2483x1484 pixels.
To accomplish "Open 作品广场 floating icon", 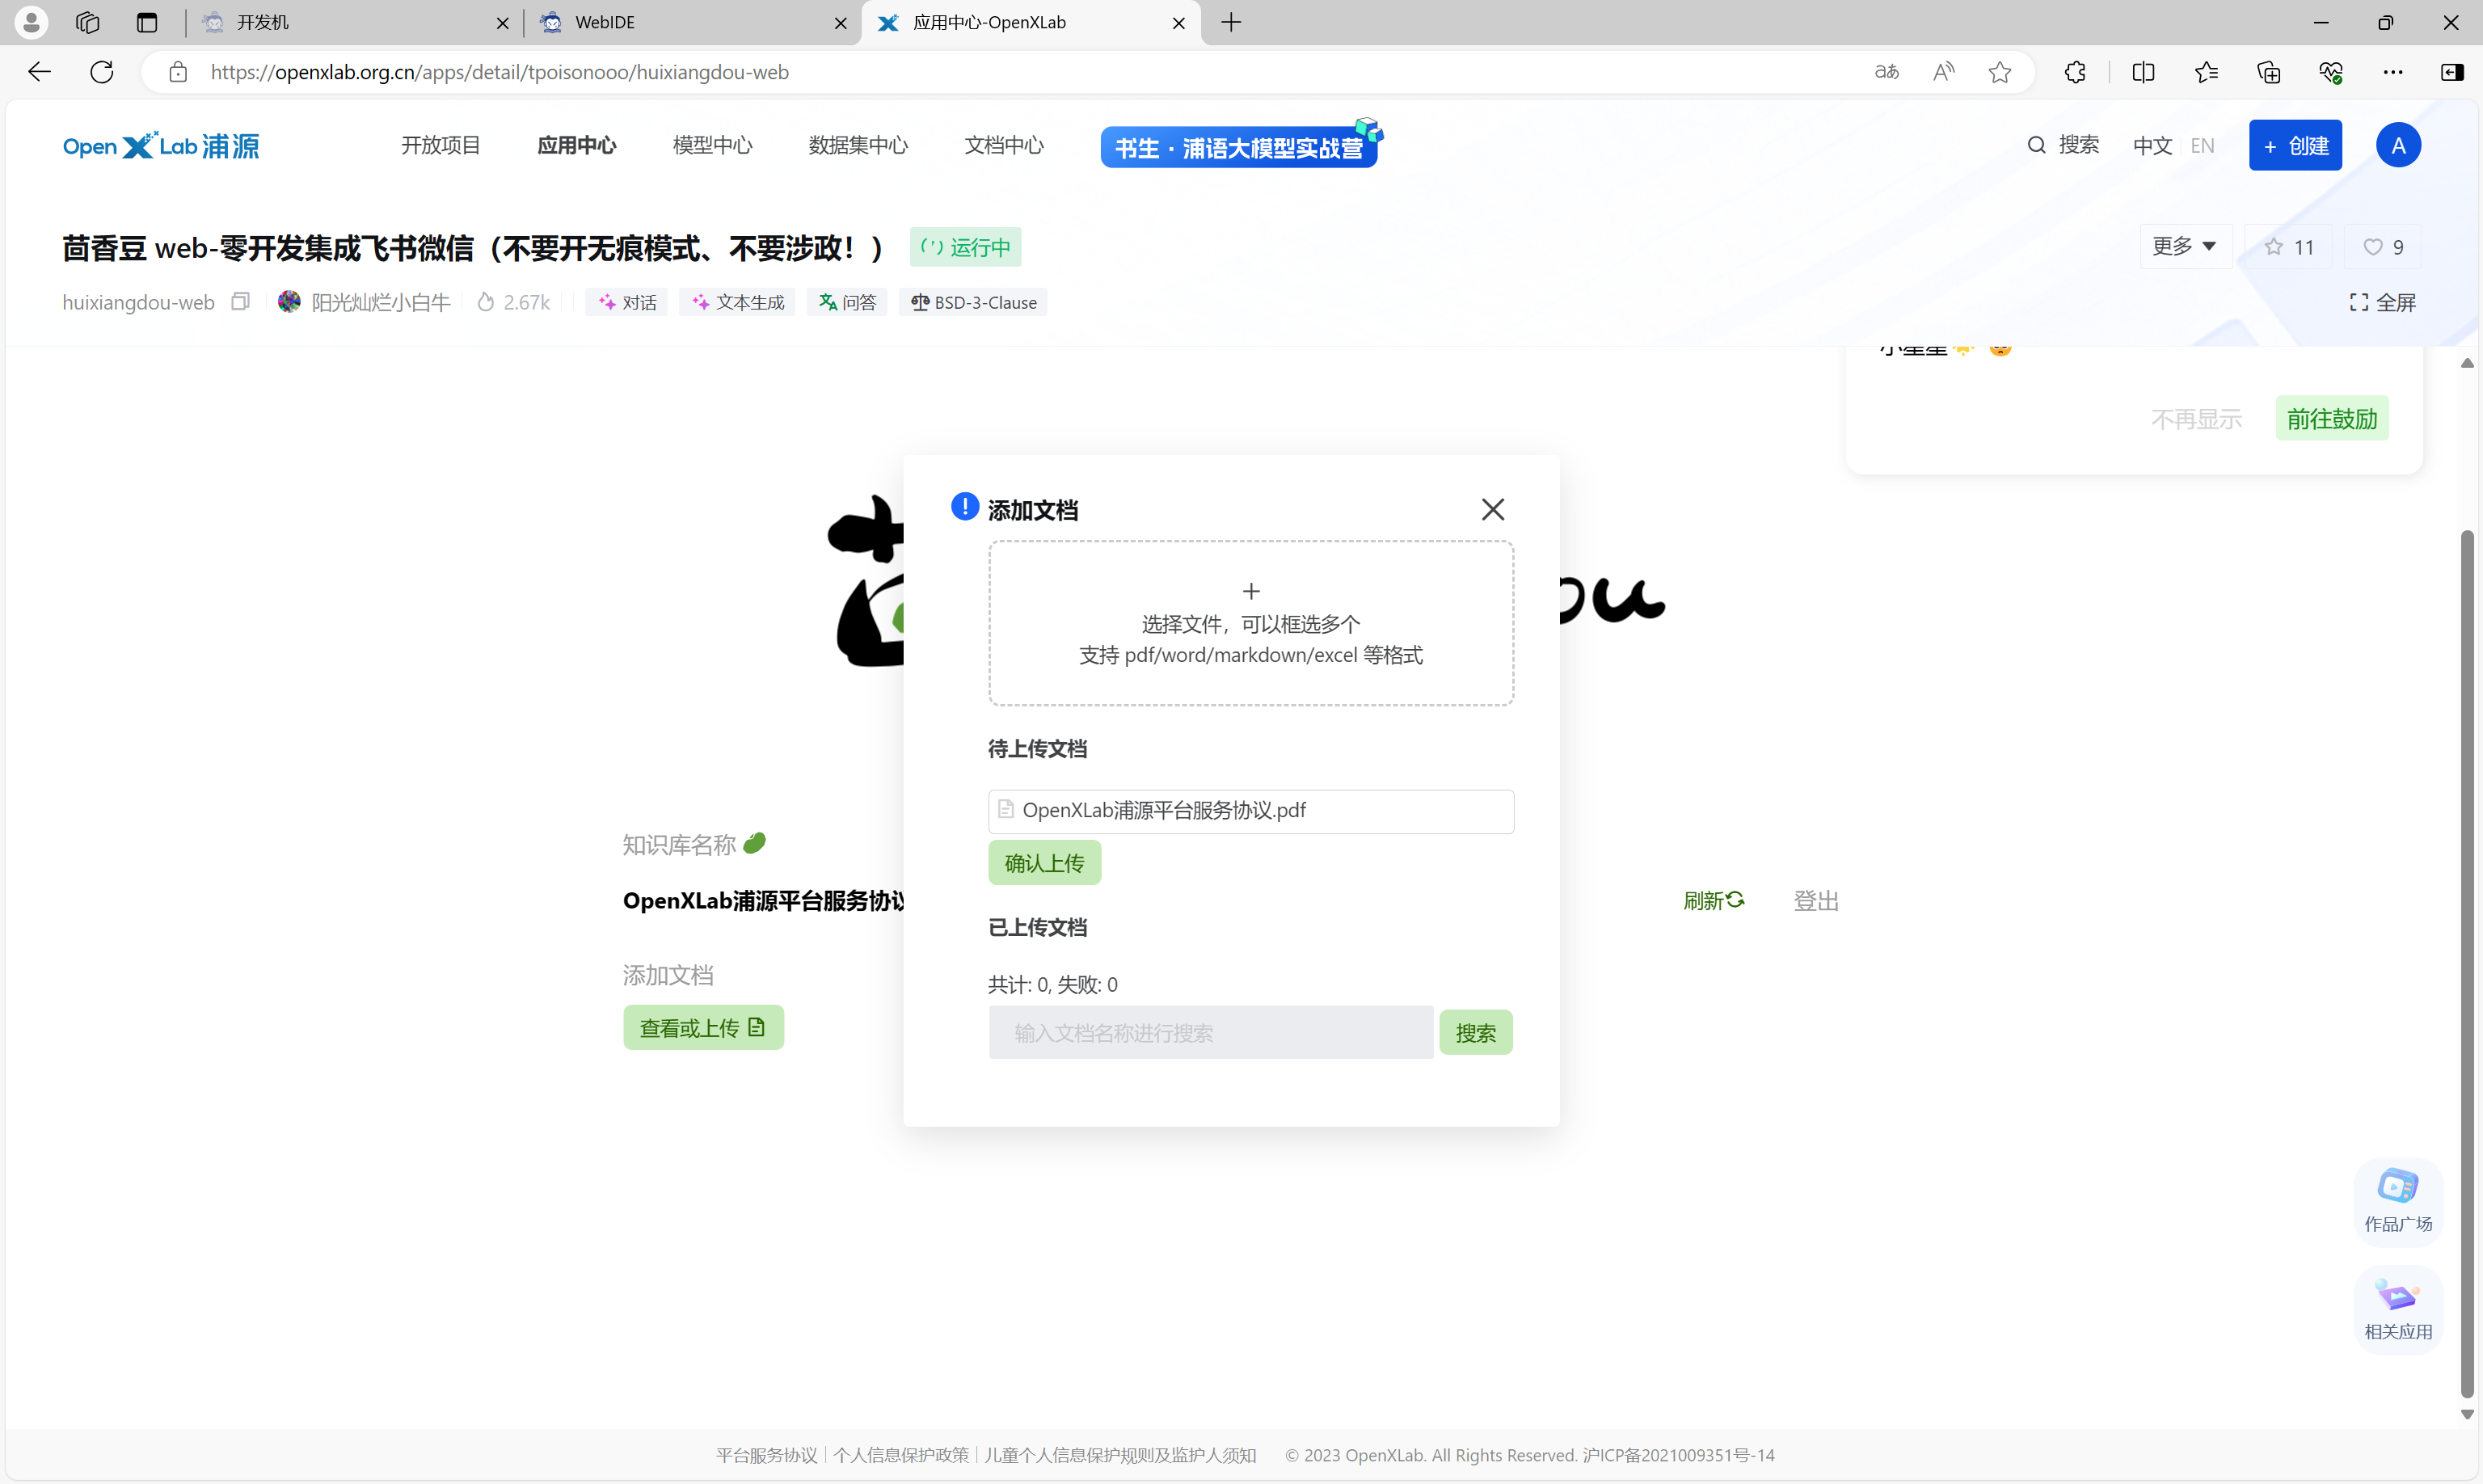I will [x=2398, y=1200].
